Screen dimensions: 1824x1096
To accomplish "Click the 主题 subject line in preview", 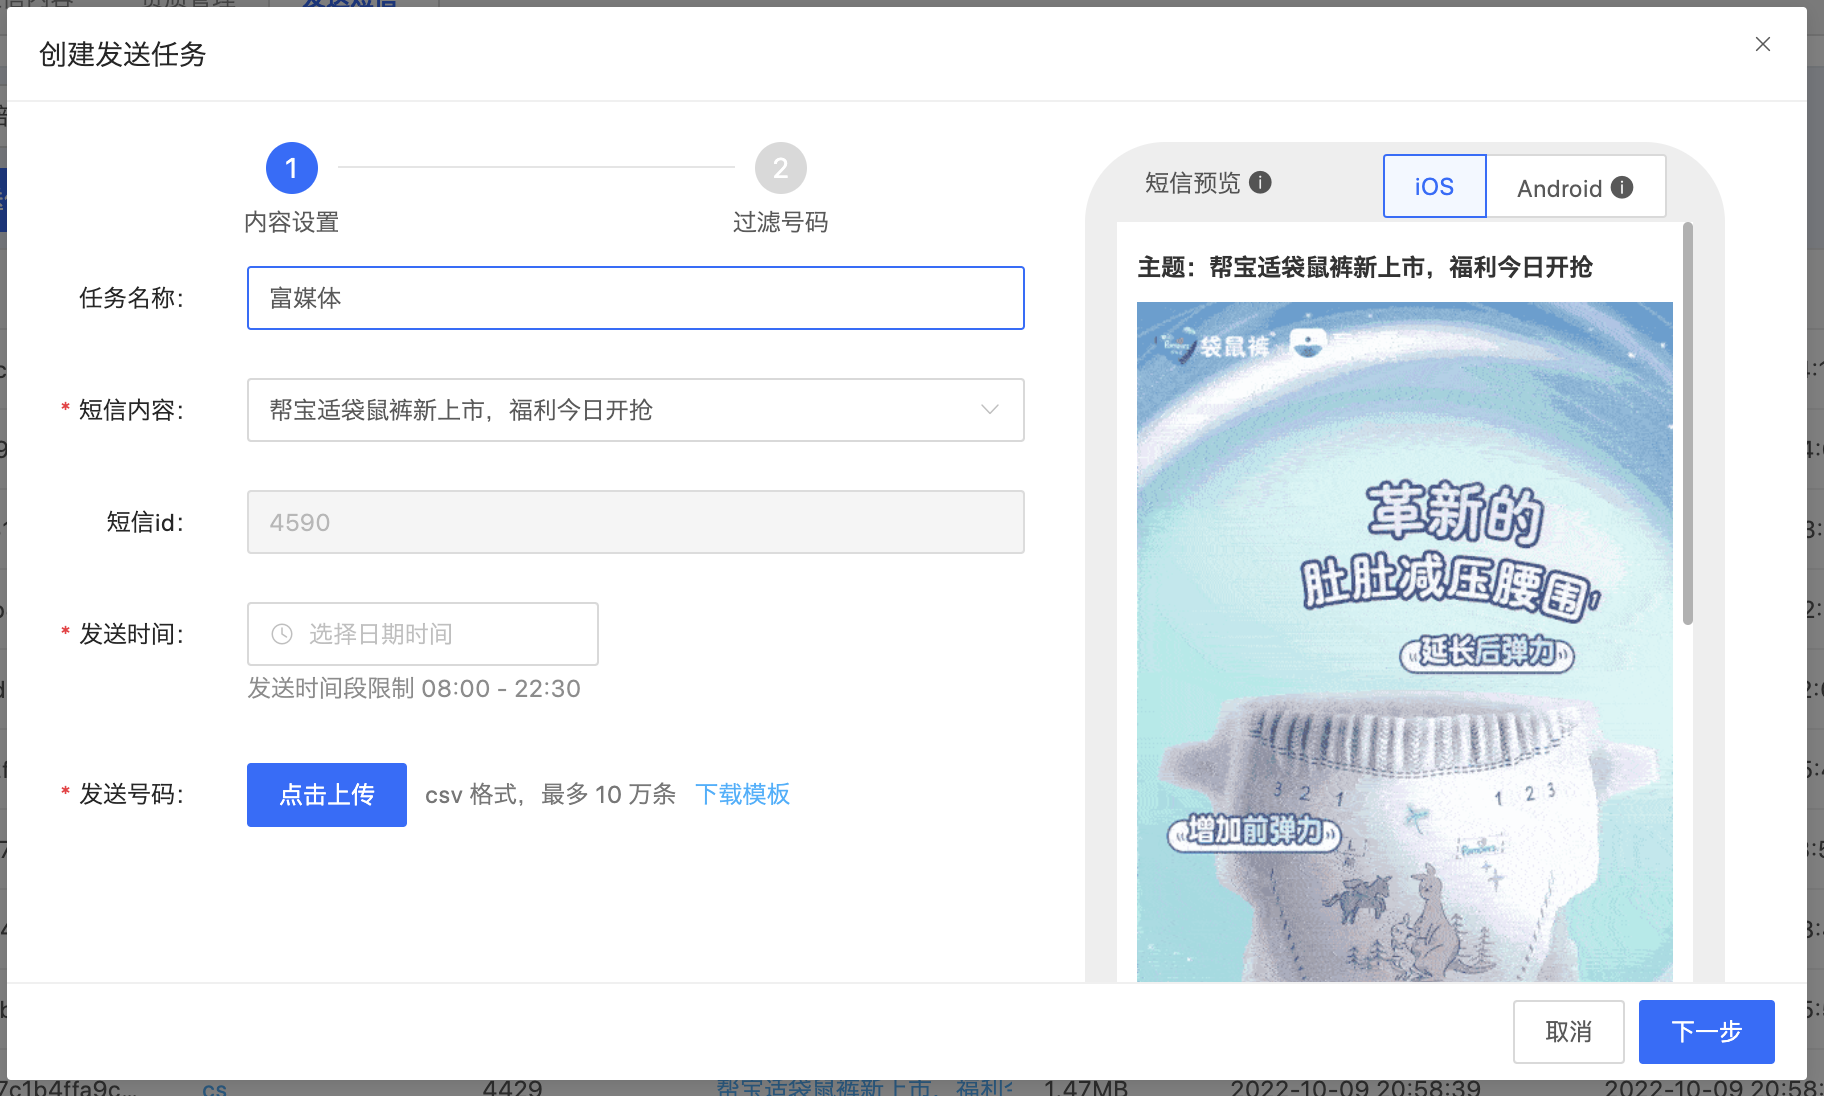I will (1365, 267).
